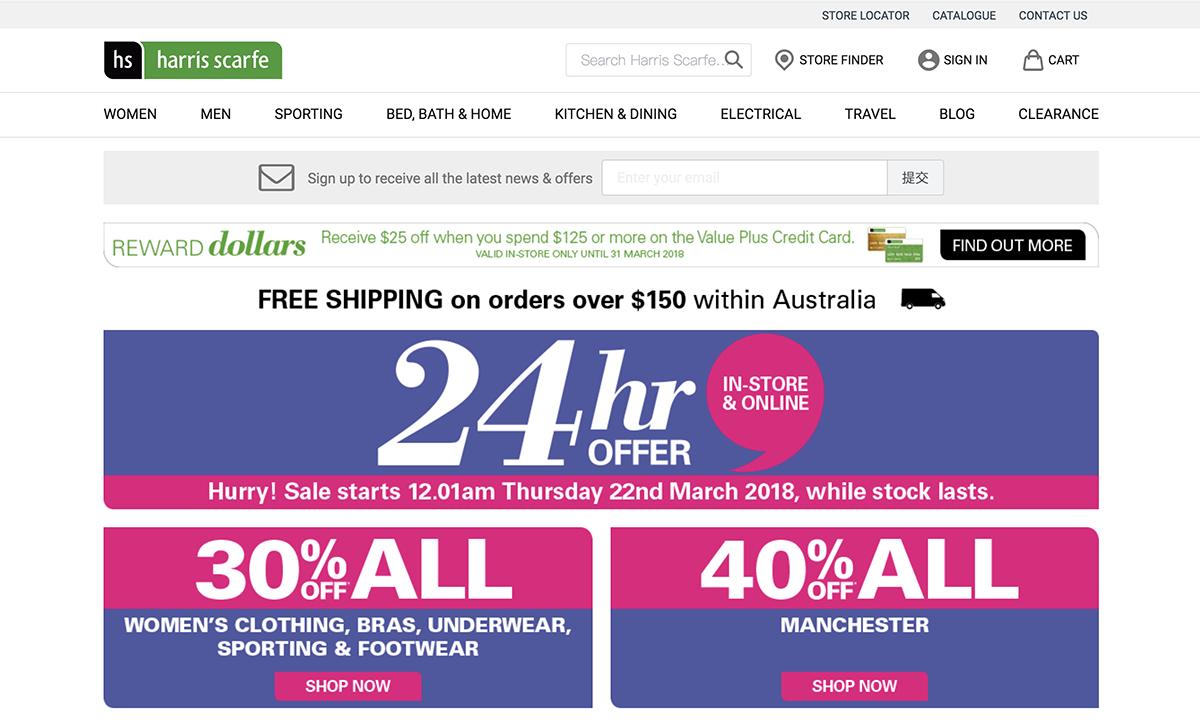Click the free shipping delivery van icon

pyautogui.click(x=922, y=299)
